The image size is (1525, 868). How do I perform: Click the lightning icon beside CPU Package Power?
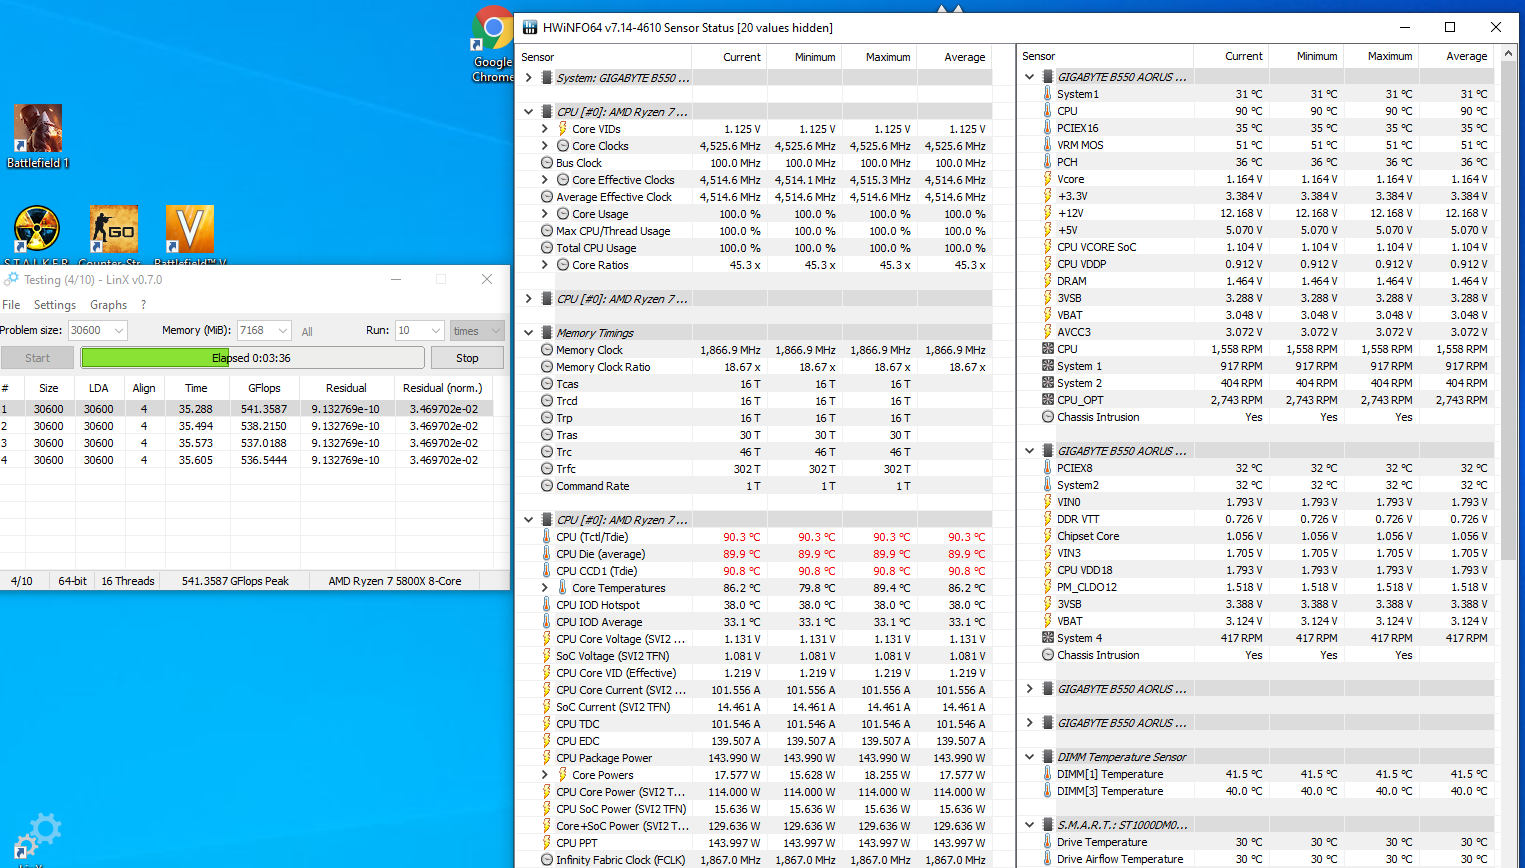point(546,758)
